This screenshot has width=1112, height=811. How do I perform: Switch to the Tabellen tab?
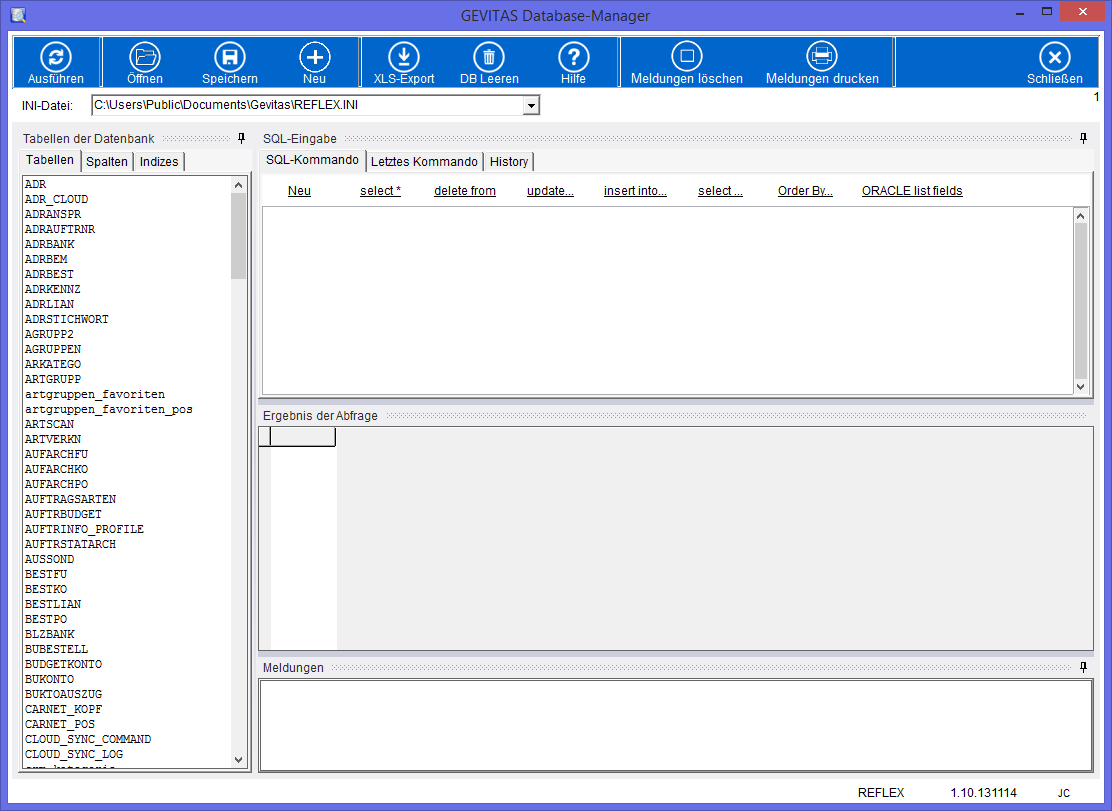coord(50,160)
